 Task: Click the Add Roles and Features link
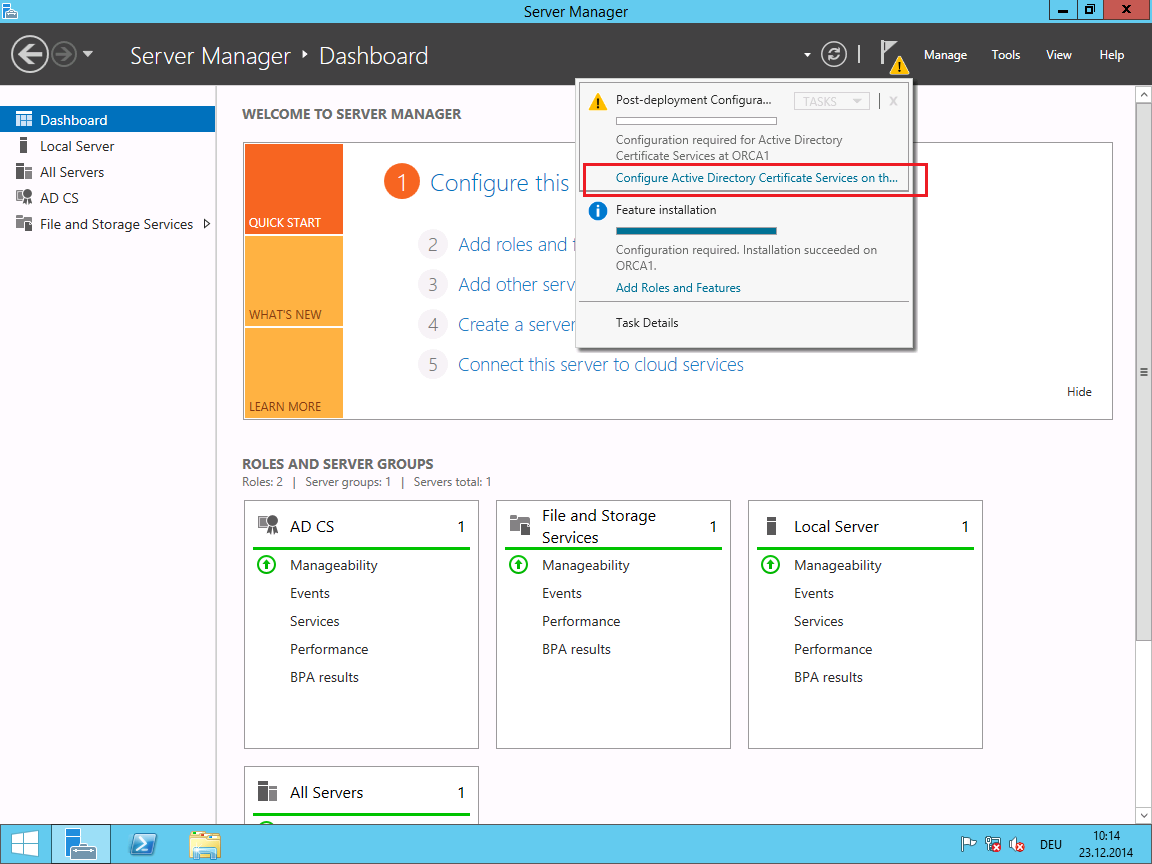pos(678,288)
